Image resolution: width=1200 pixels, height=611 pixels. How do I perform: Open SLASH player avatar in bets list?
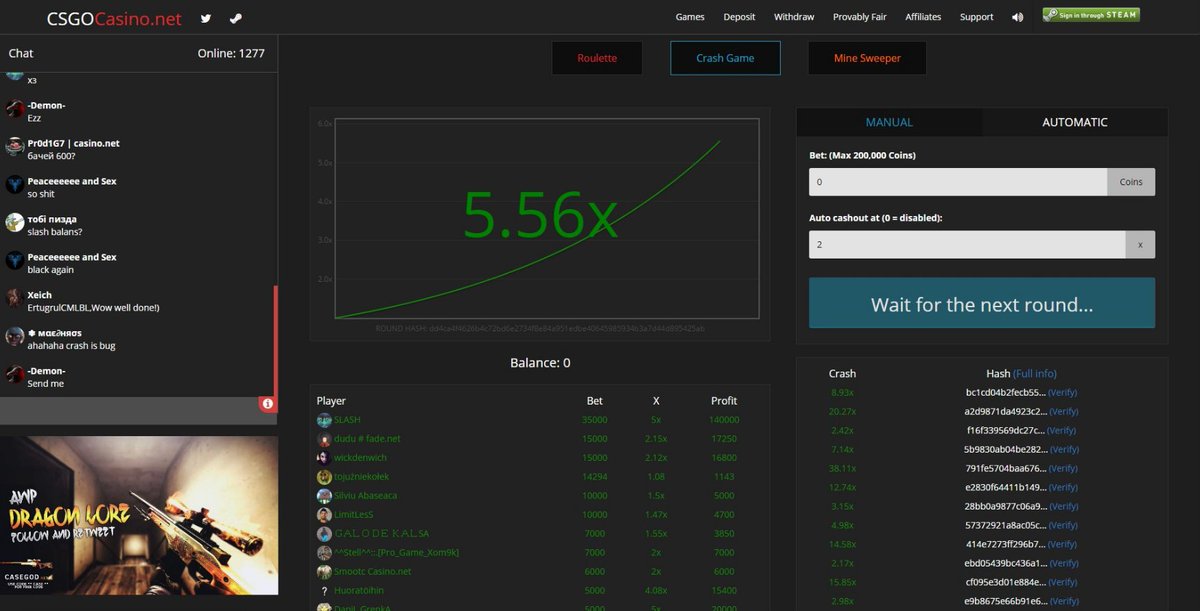click(x=324, y=420)
